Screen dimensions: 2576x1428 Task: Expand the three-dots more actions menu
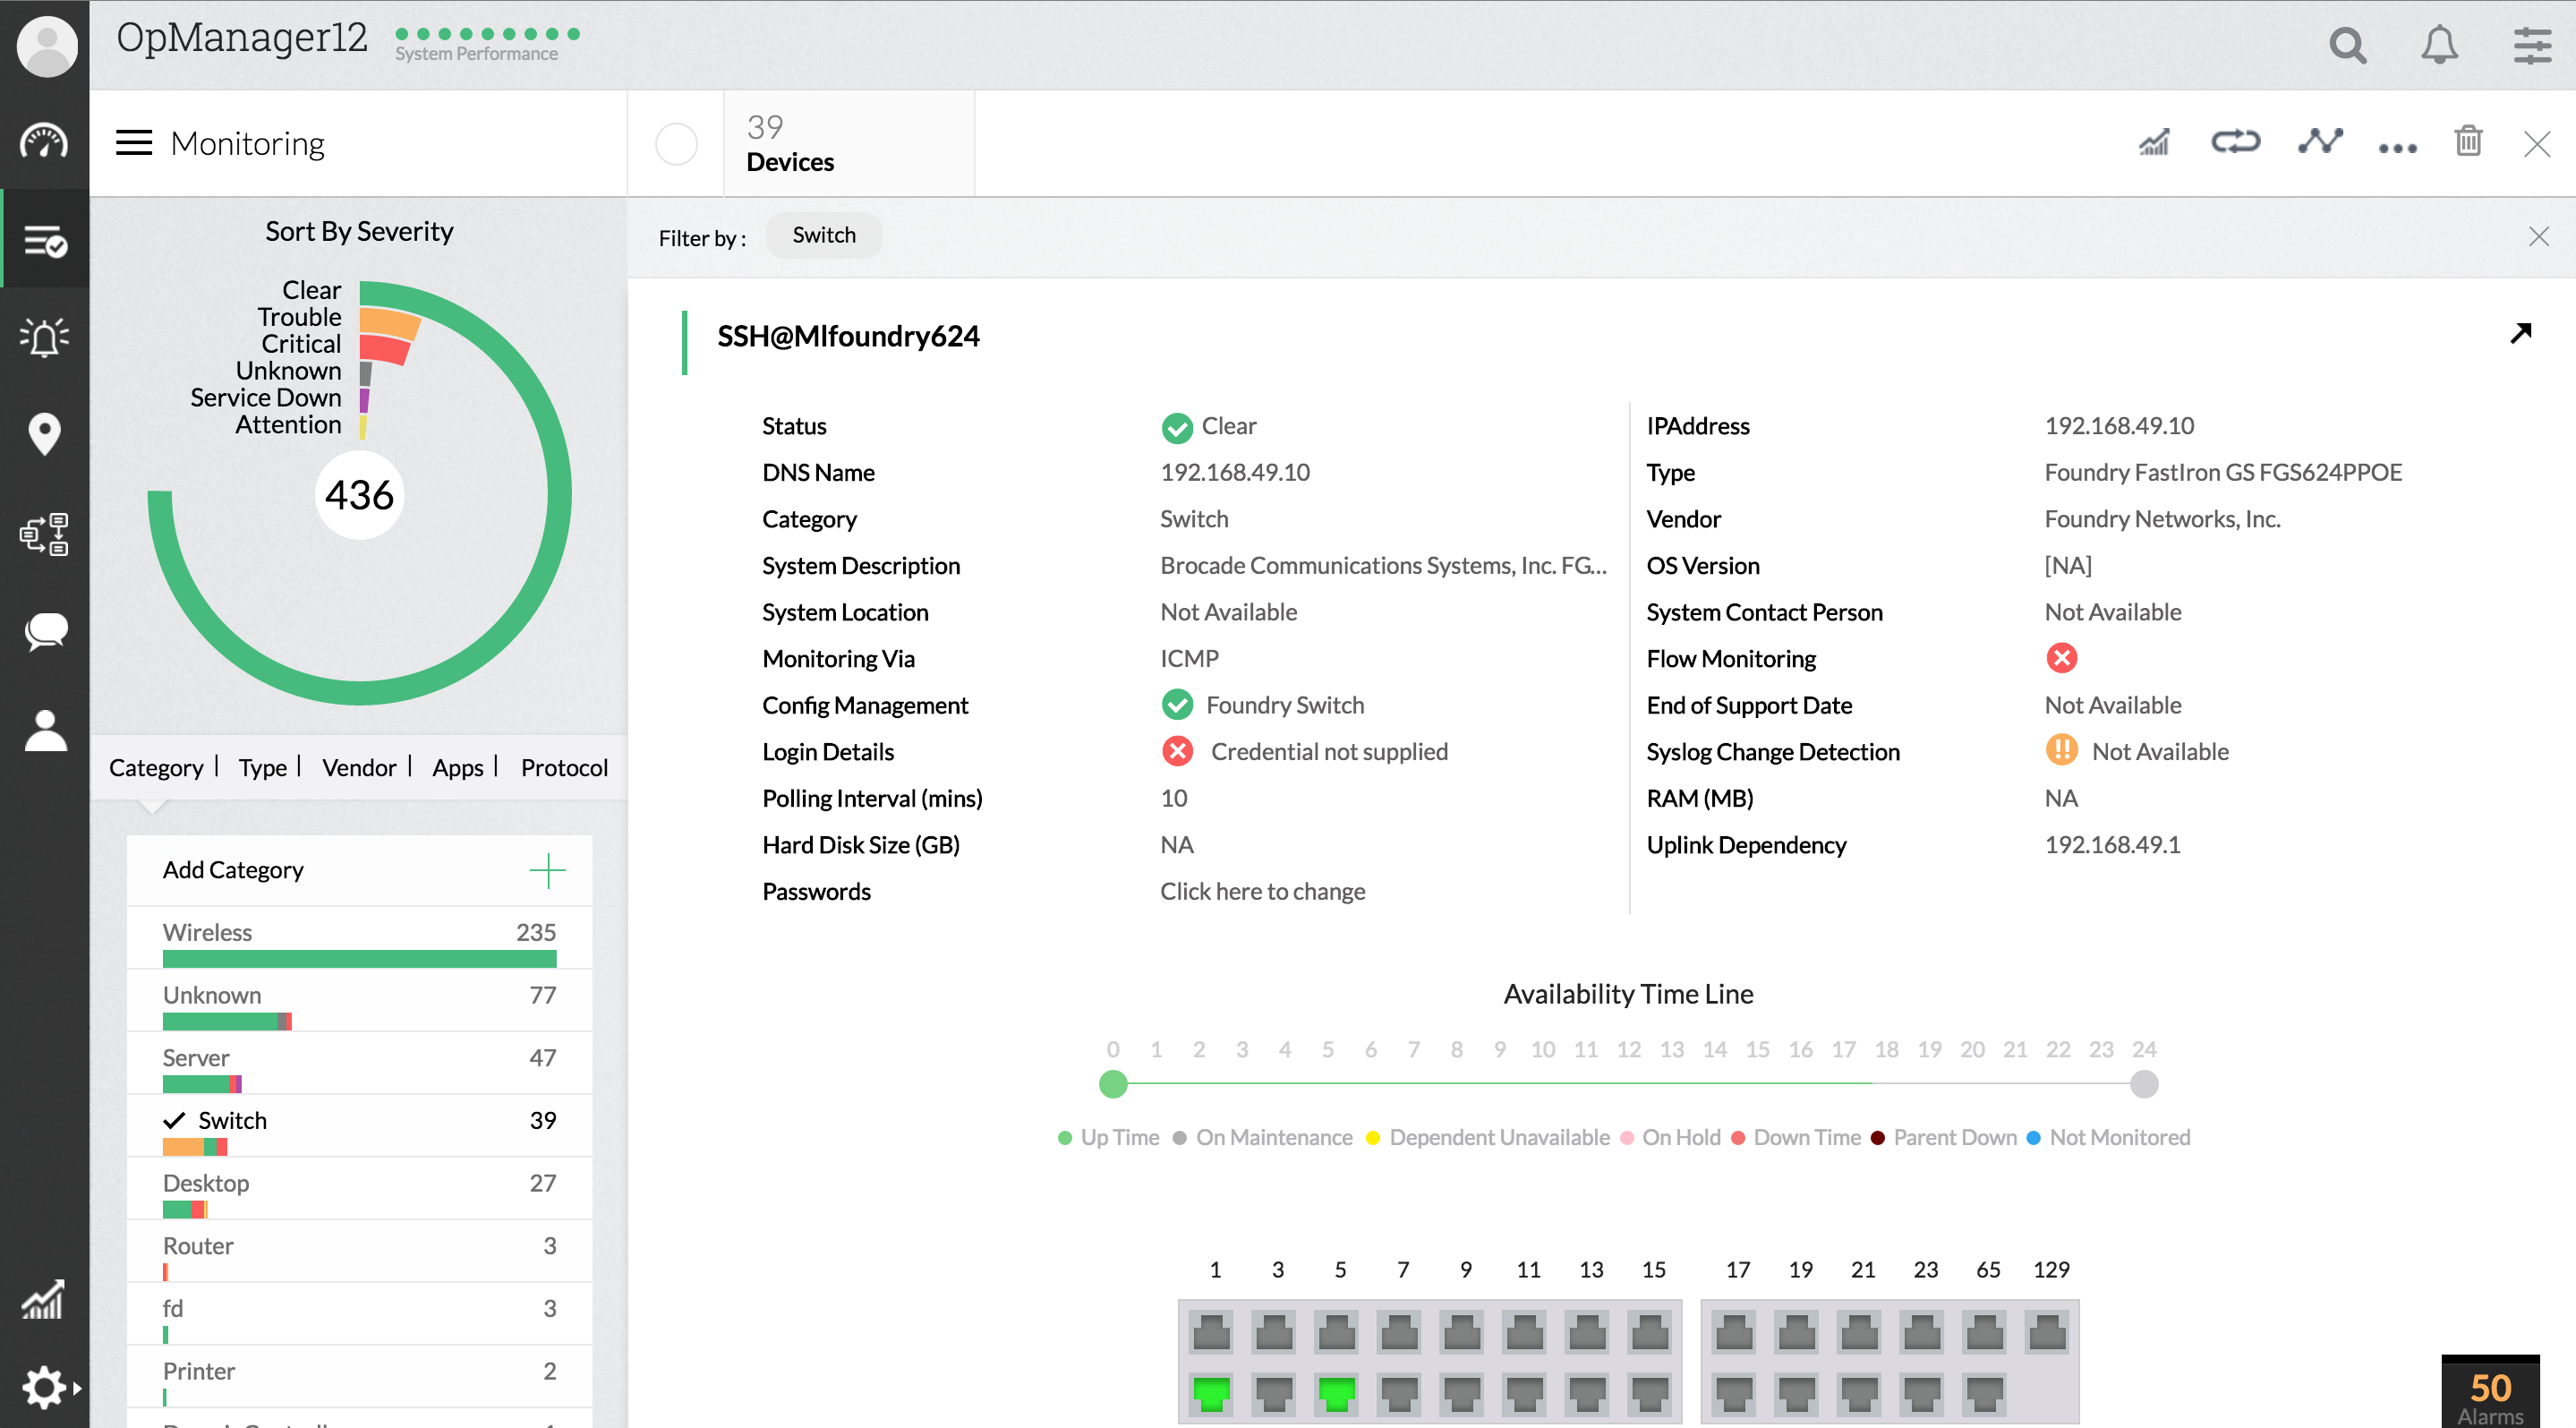coord(2397,148)
